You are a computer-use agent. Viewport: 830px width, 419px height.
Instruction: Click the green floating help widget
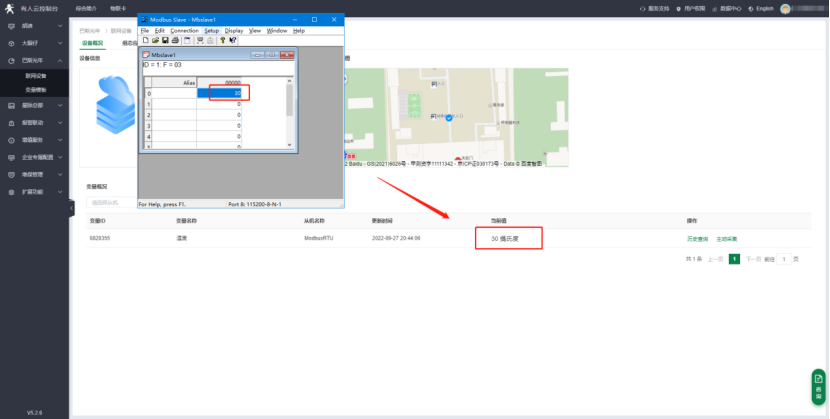point(817,386)
